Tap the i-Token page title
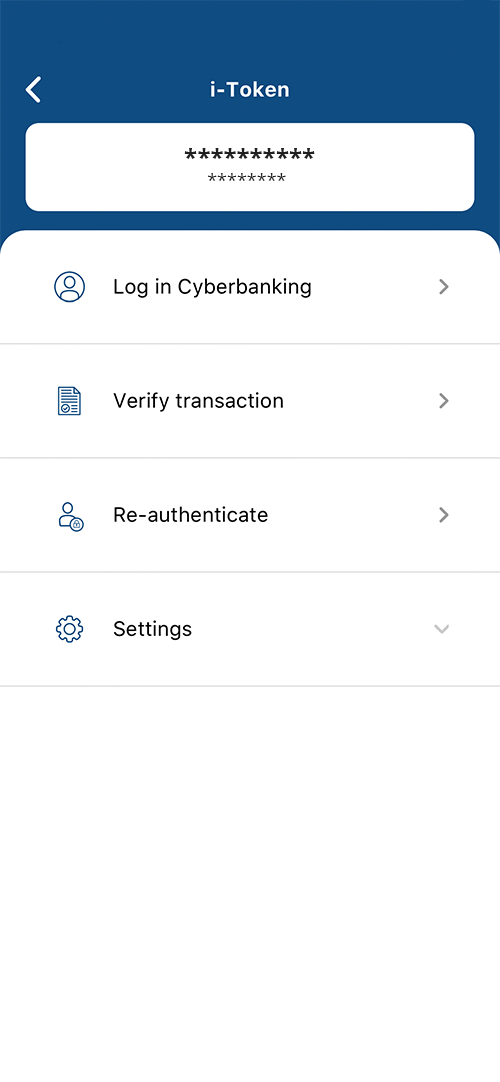Image resolution: width=500 pixels, height=1082 pixels. click(x=250, y=90)
